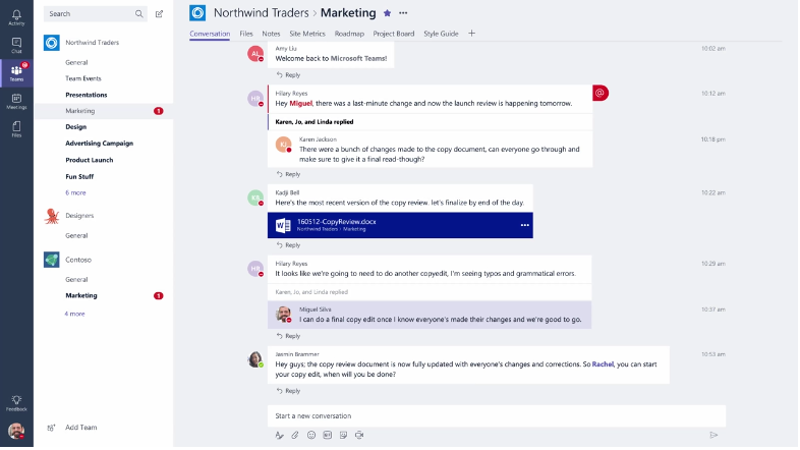Click the Send arrow icon

point(714,435)
